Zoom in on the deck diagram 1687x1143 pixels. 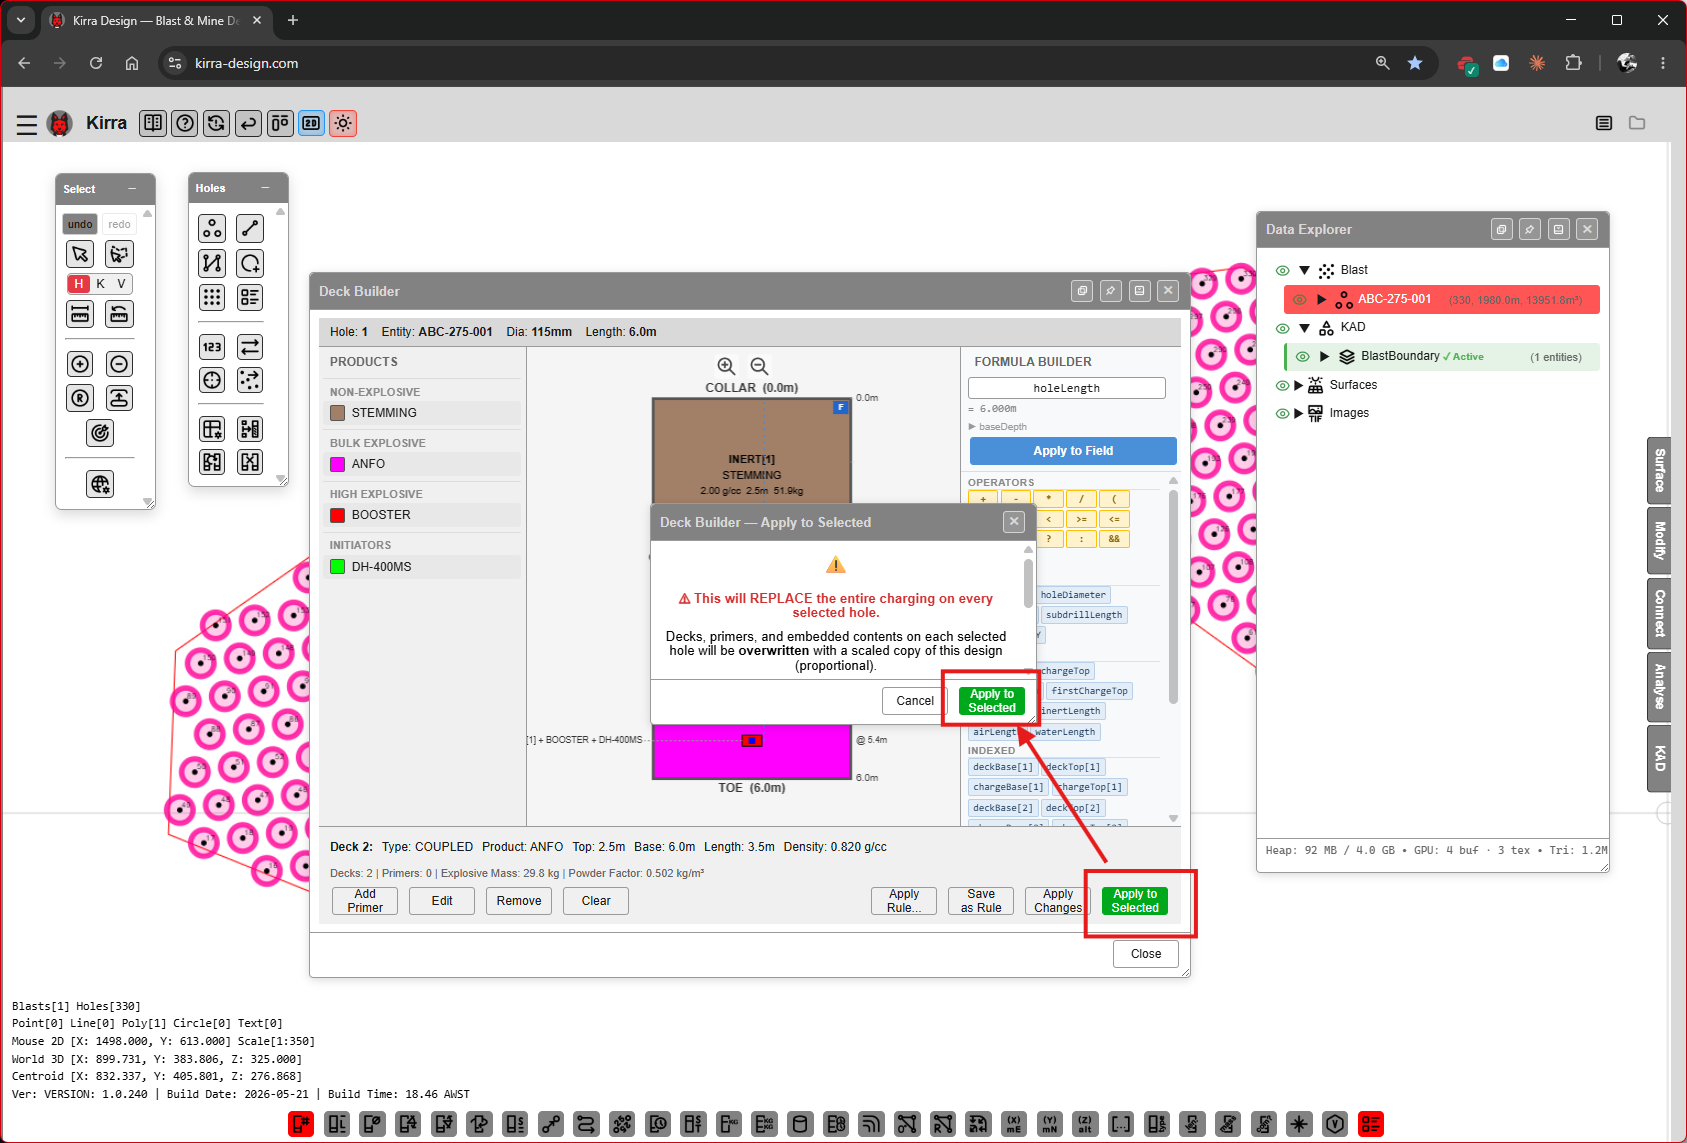click(x=726, y=367)
